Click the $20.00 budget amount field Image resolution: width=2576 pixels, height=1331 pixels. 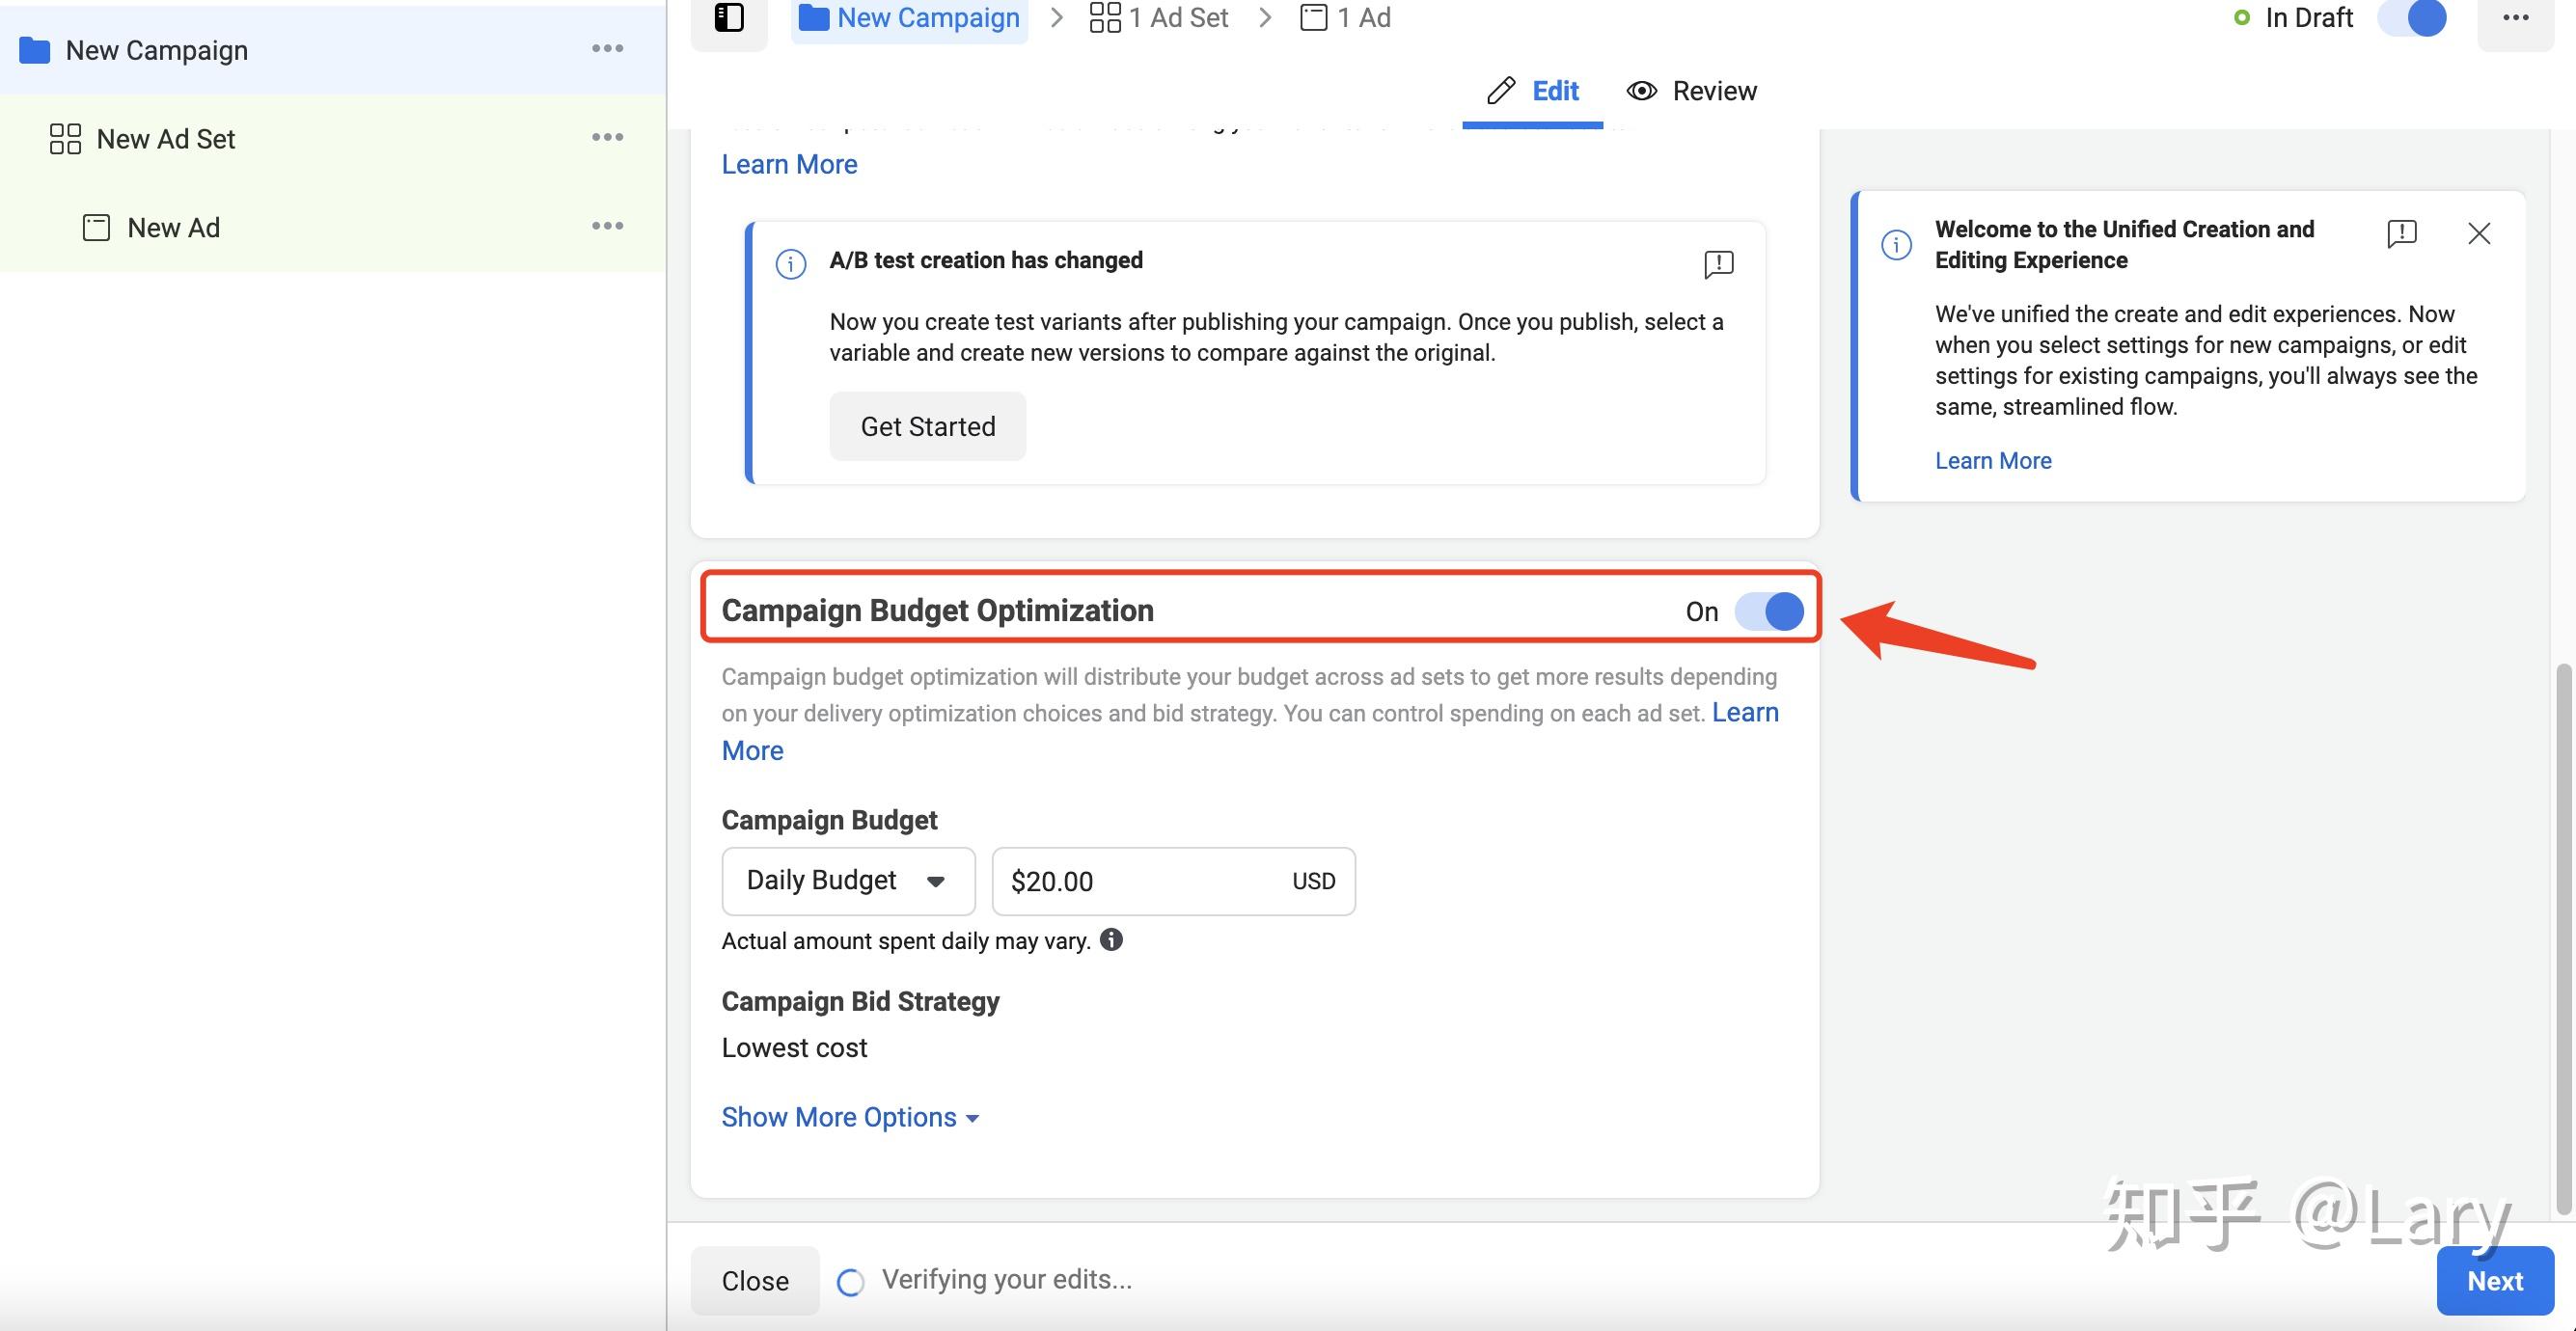click(x=1140, y=881)
